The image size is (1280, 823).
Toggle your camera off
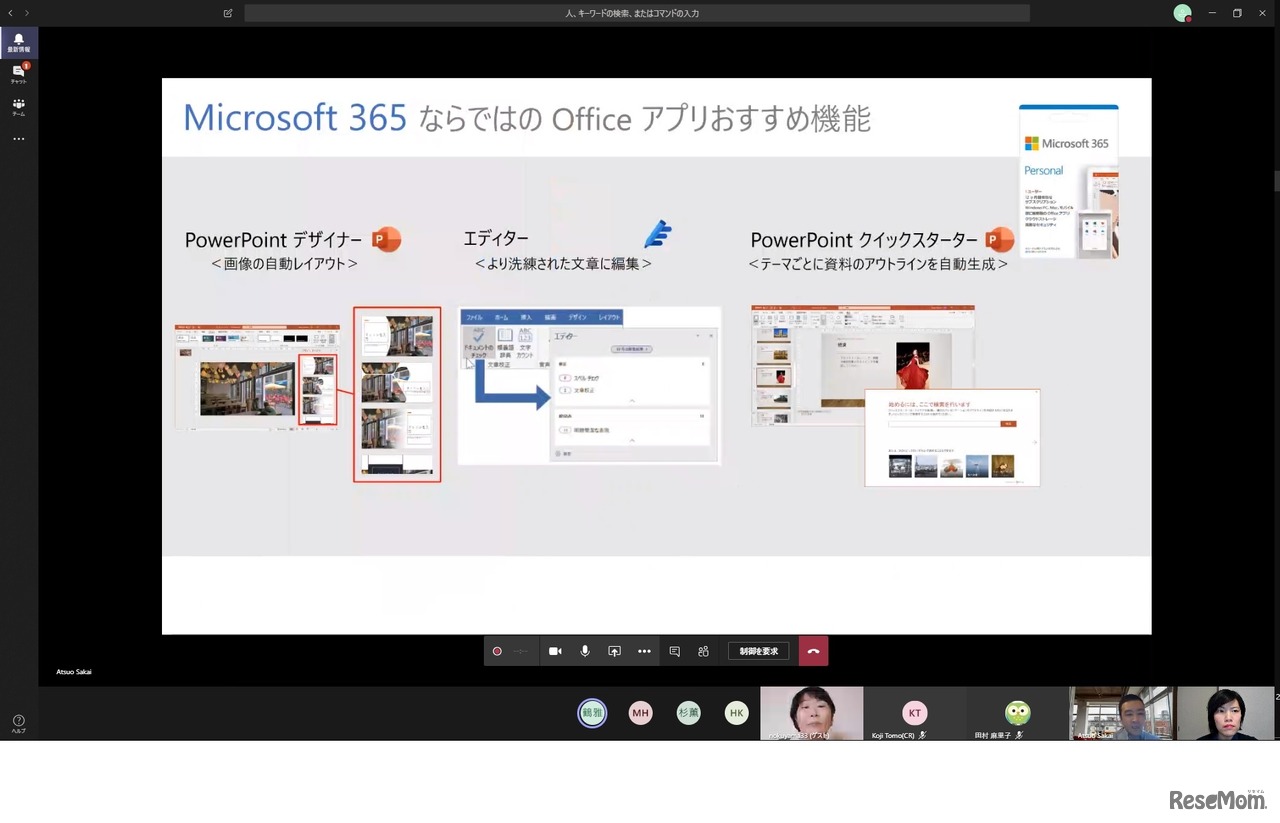pyautogui.click(x=555, y=651)
